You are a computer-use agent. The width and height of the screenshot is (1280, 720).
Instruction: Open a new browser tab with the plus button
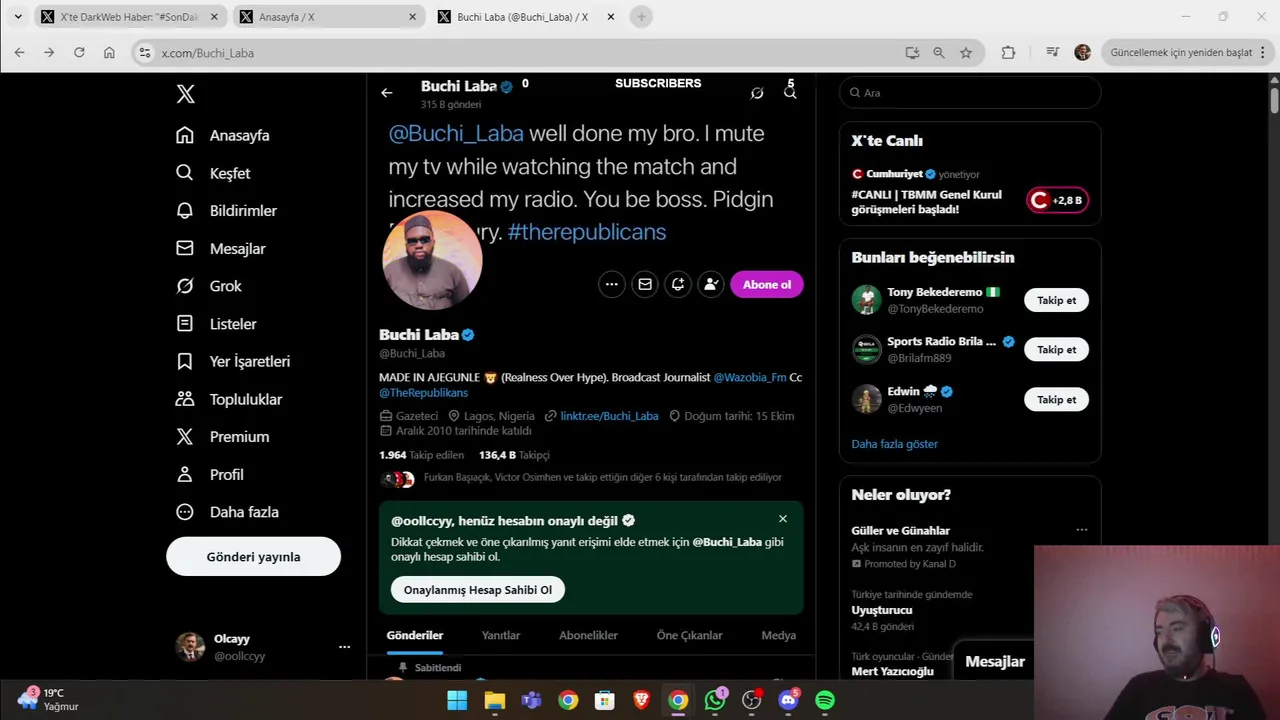(642, 17)
